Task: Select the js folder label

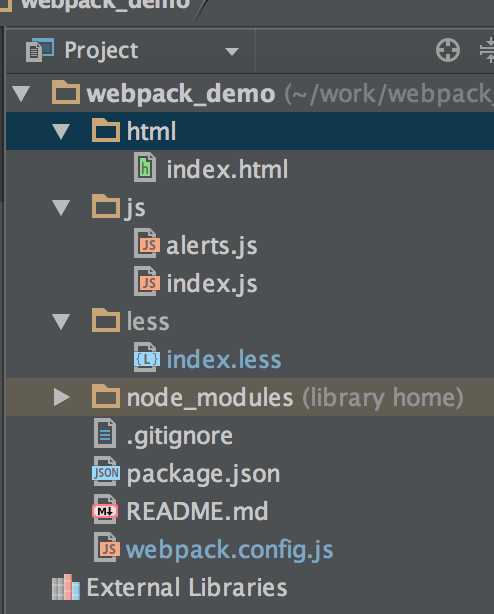Action: coord(135,209)
